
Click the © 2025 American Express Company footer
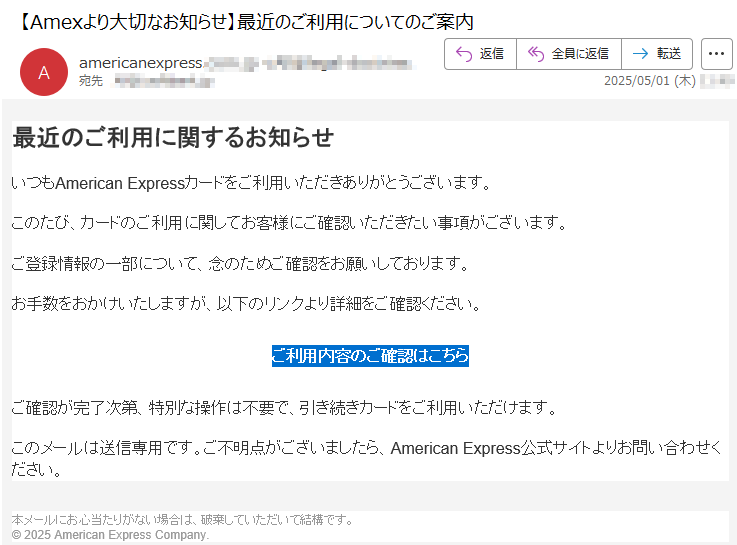(x=110, y=535)
